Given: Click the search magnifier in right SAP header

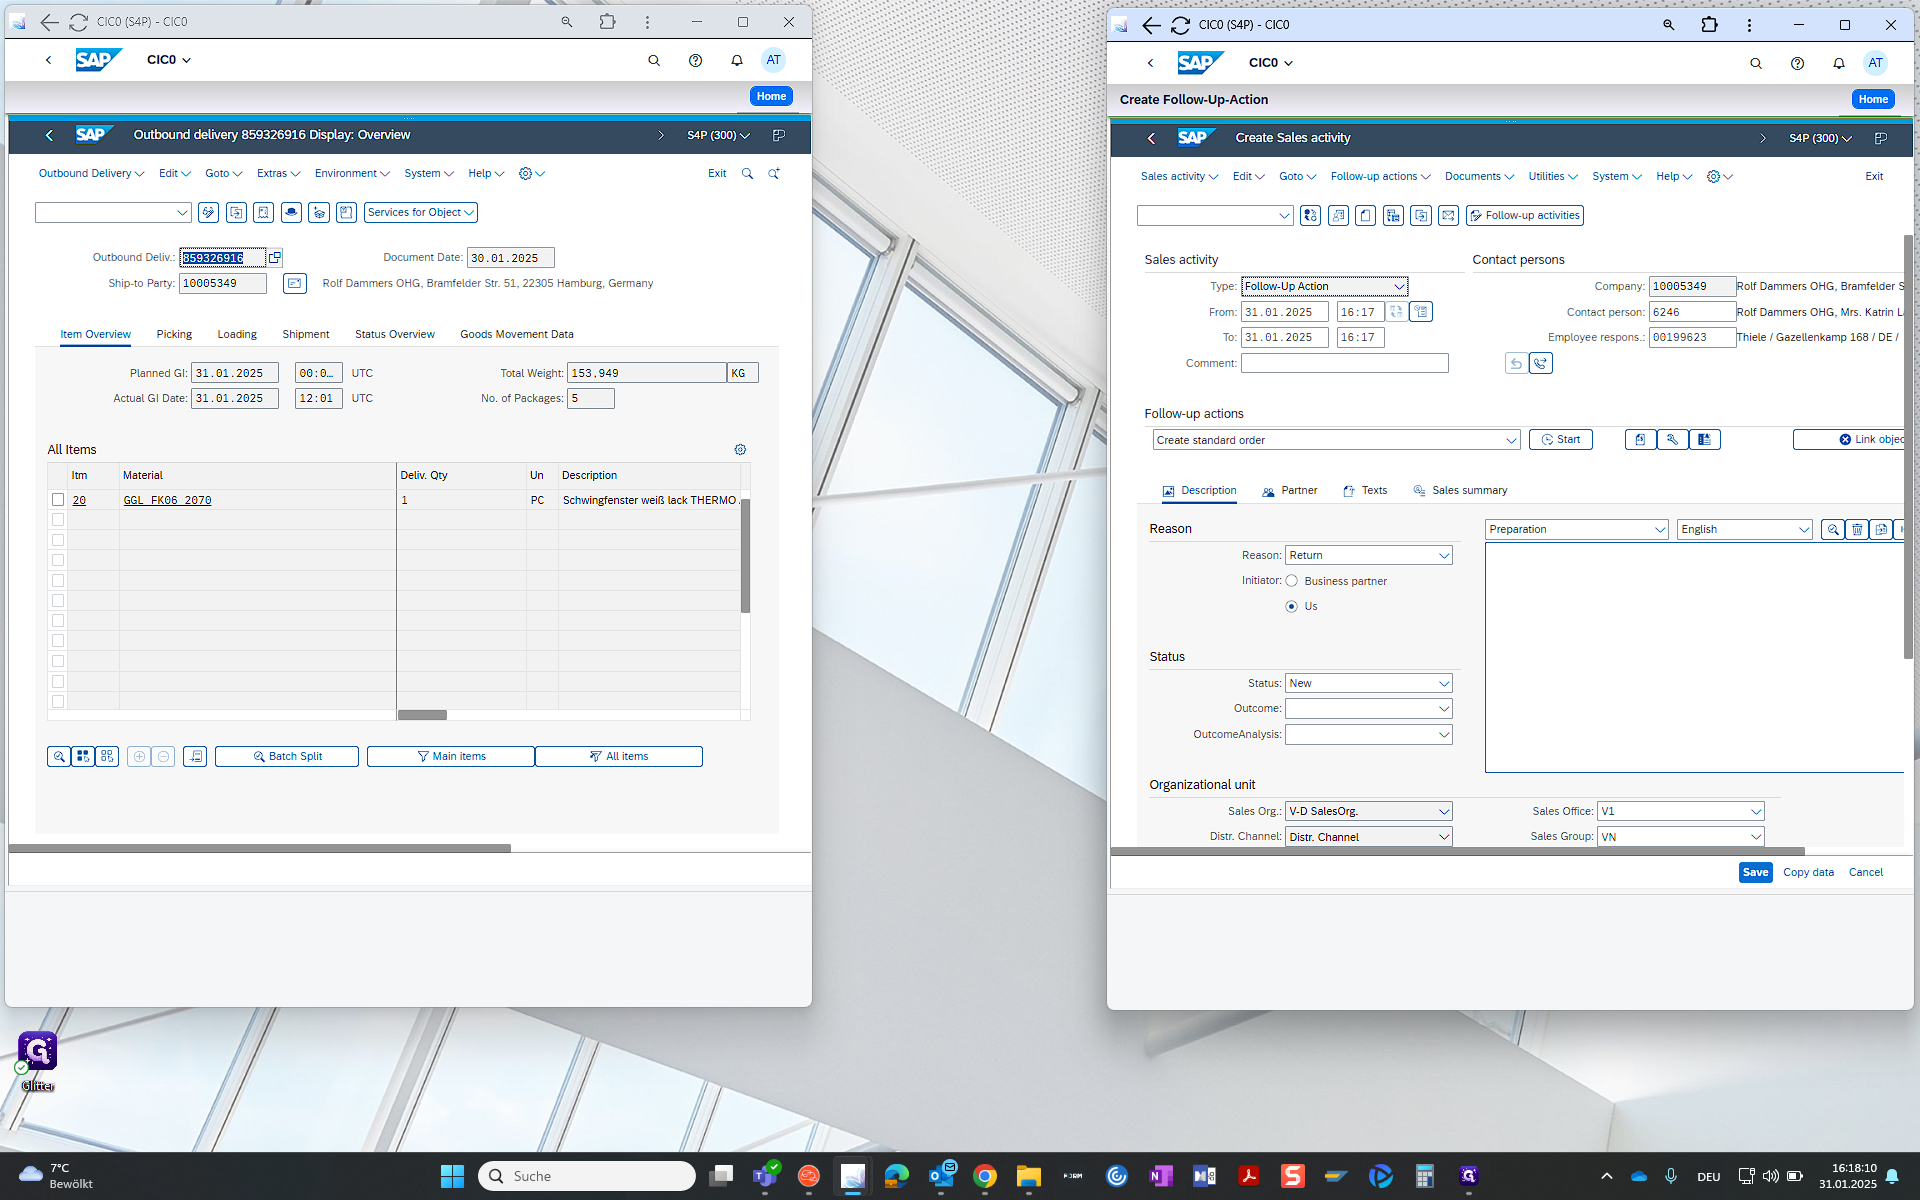Looking at the screenshot, I should (1755, 64).
